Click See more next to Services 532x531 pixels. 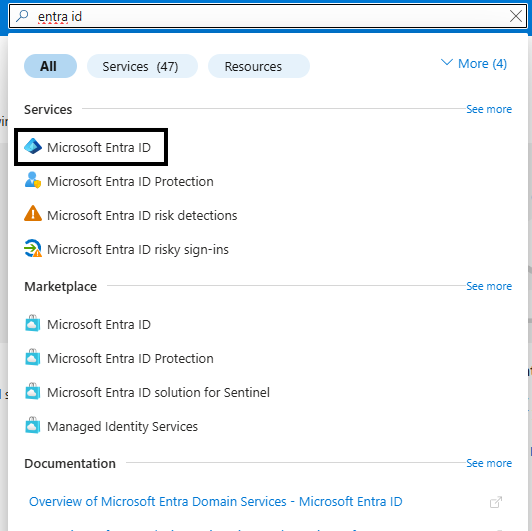tap(489, 109)
